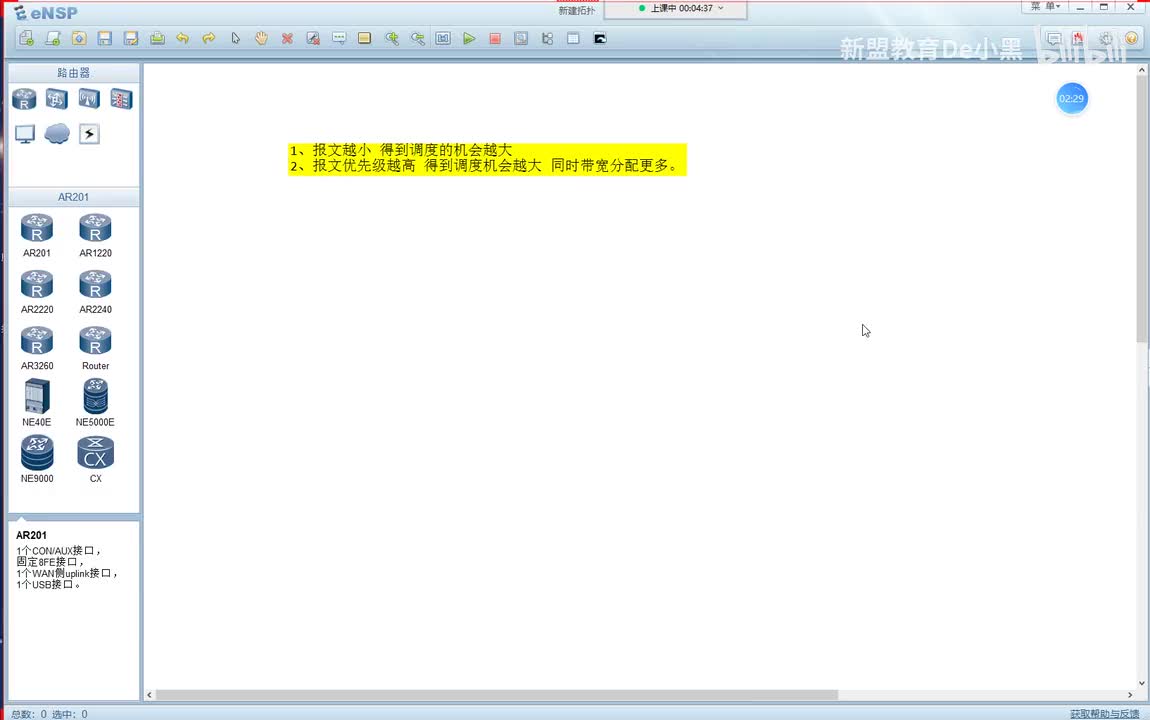Select the generic Router model
The height and width of the screenshot is (720, 1150).
[95, 348]
